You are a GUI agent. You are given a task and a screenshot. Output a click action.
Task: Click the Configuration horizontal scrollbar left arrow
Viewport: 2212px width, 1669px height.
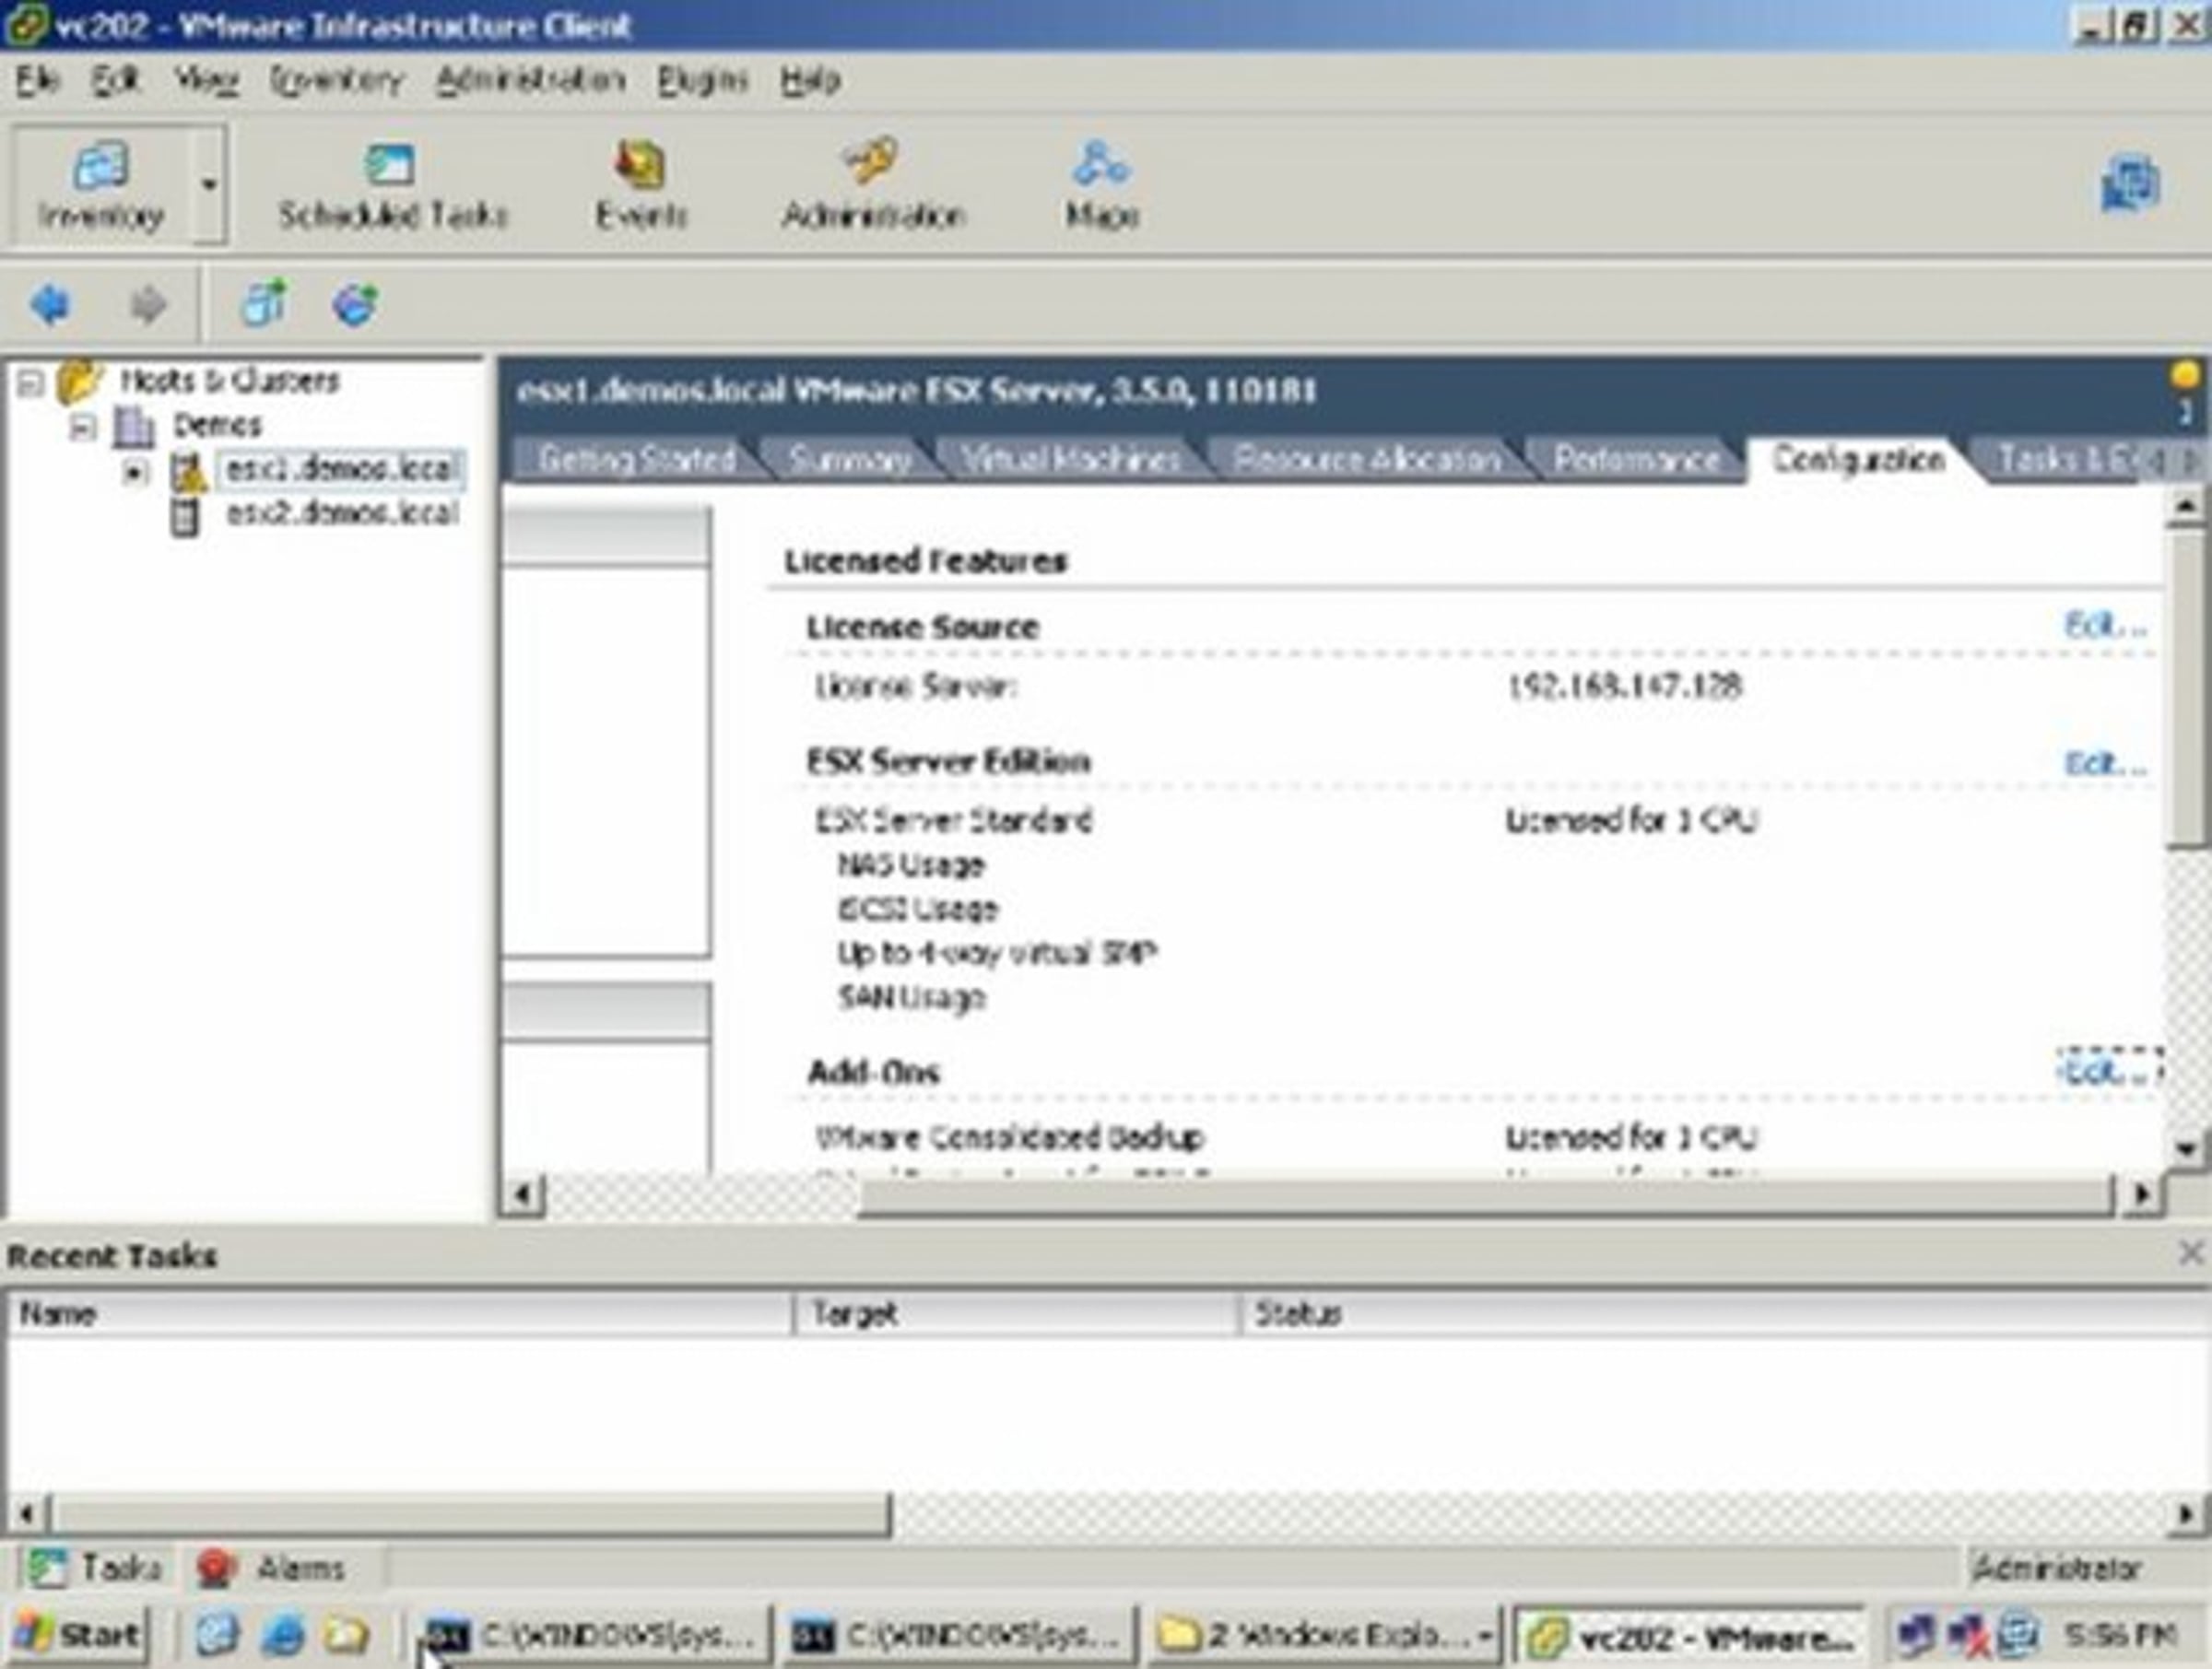pos(521,1194)
